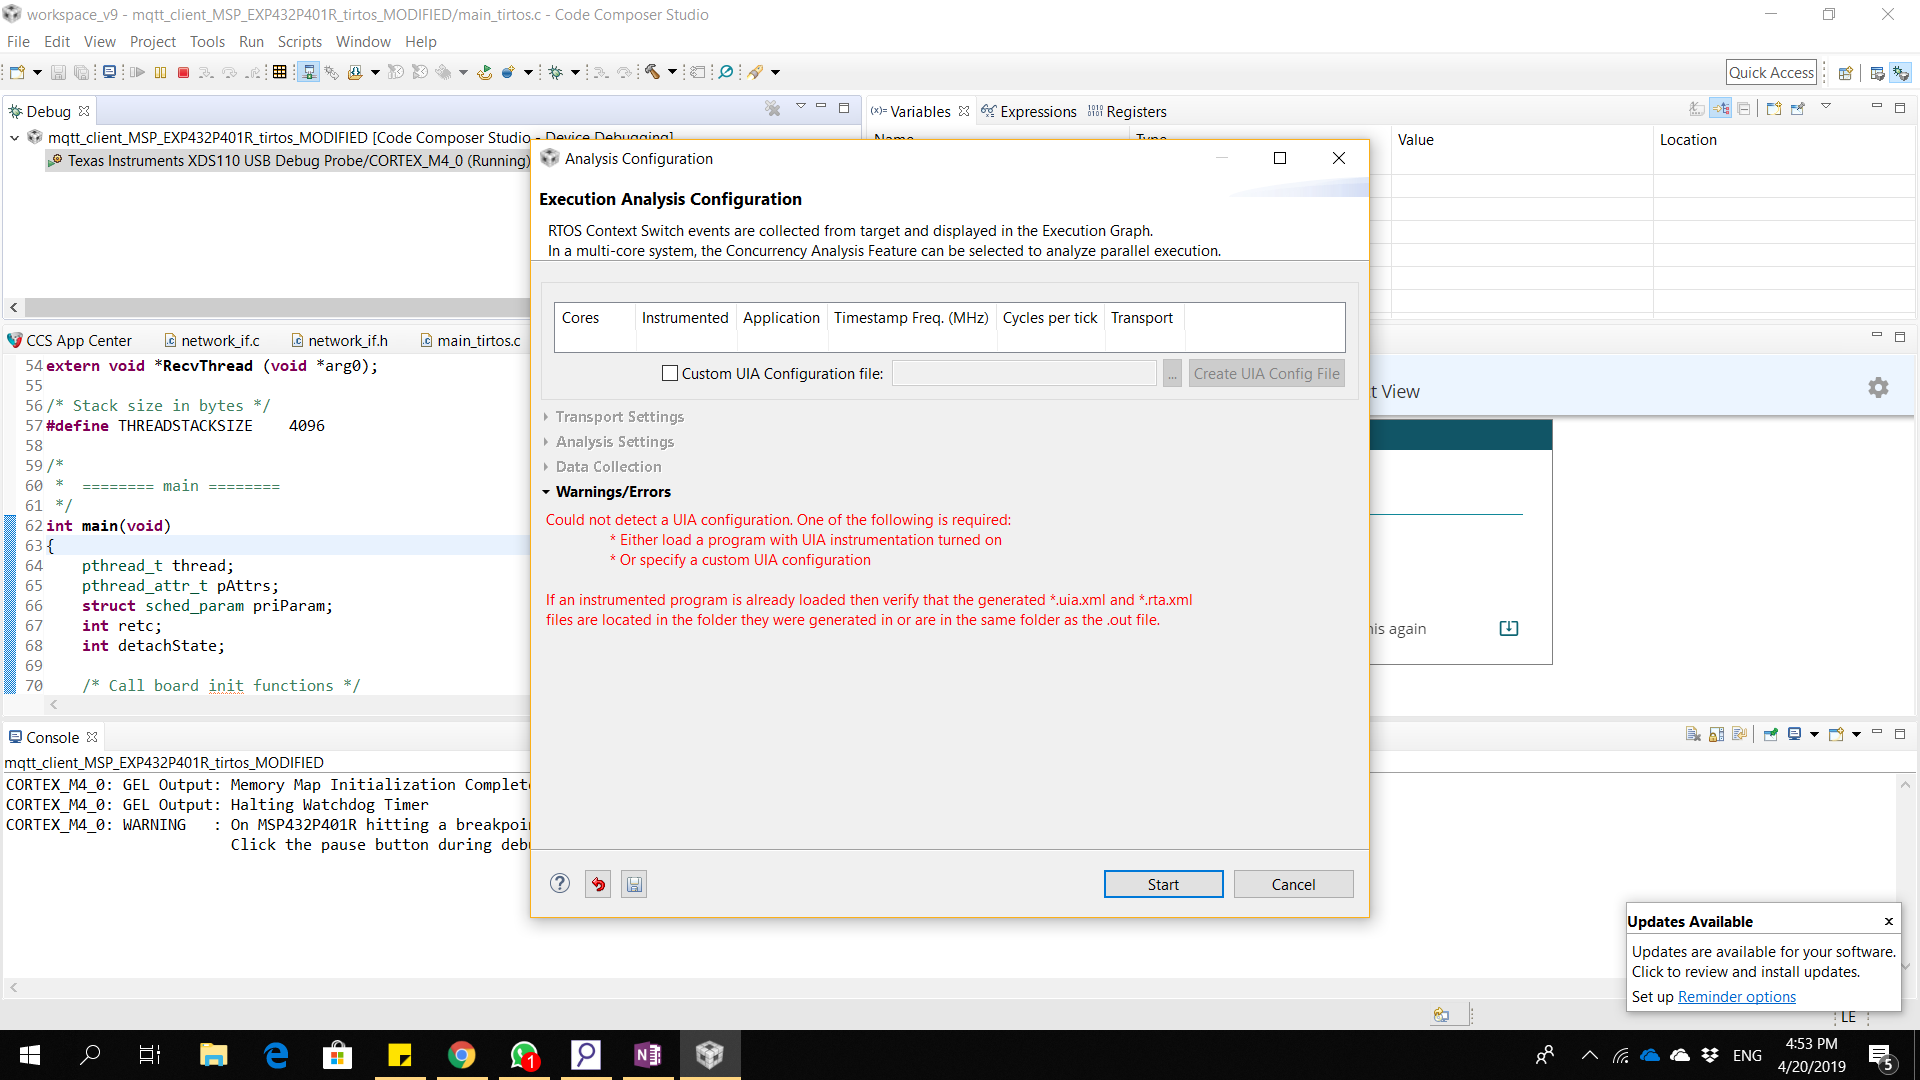Viewport: 1920px width, 1080px height.
Task: Open the Reminder options link
Action: [x=1736, y=997]
